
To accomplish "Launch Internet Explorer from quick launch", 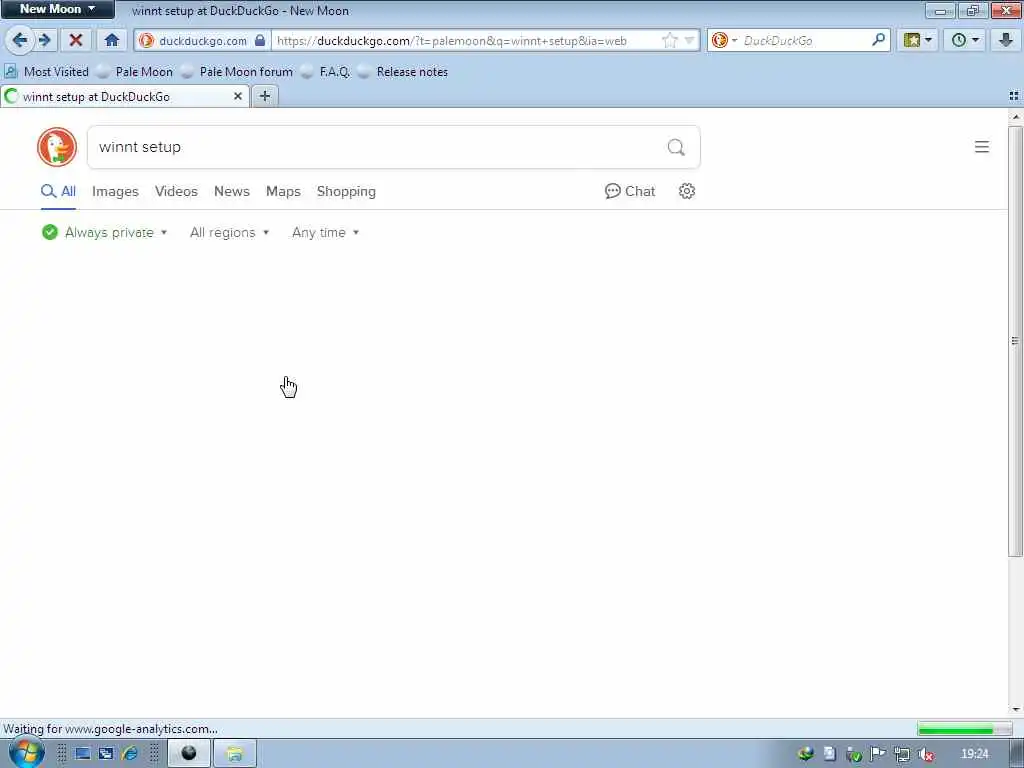I will click(x=129, y=754).
